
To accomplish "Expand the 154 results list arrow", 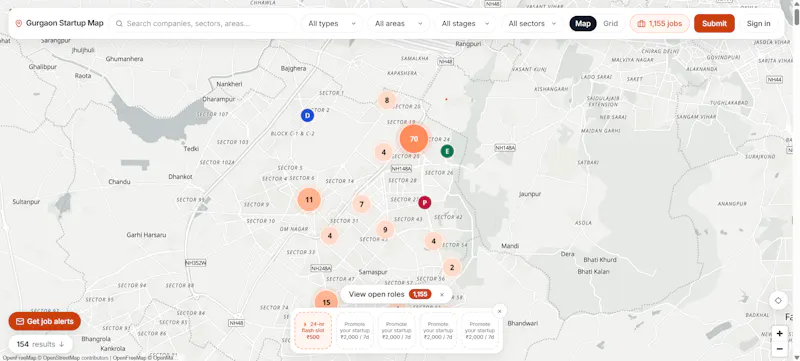I will point(62,344).
